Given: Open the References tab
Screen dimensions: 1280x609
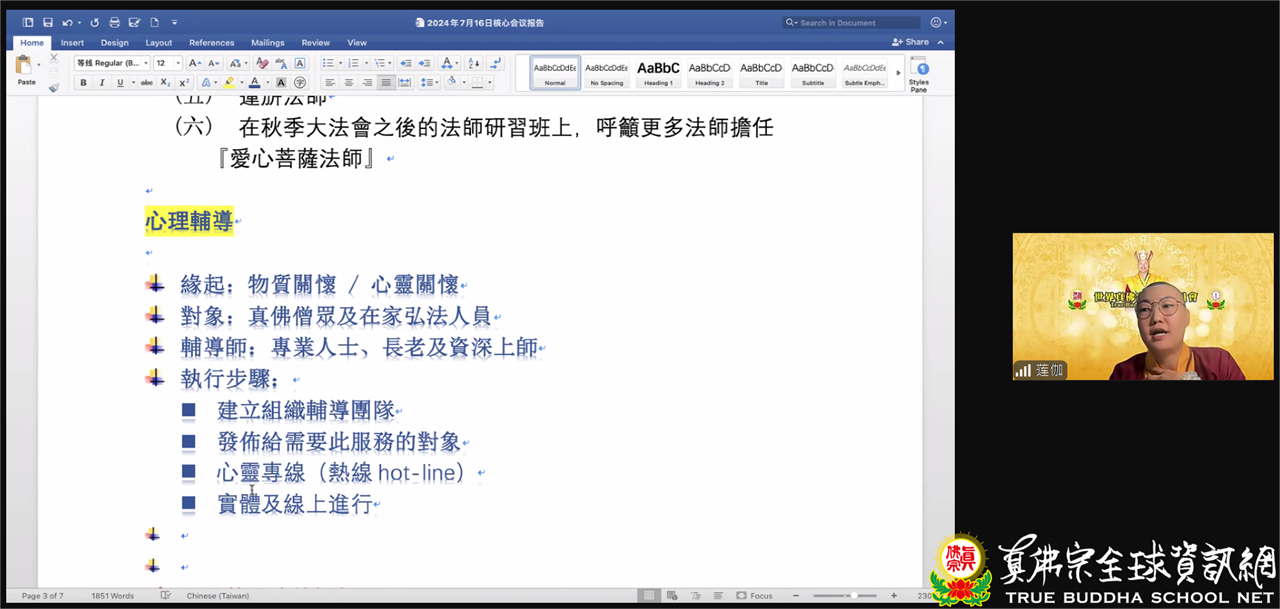Looking at the screenshot, I should pyautogui.click(x=211, y=43).
